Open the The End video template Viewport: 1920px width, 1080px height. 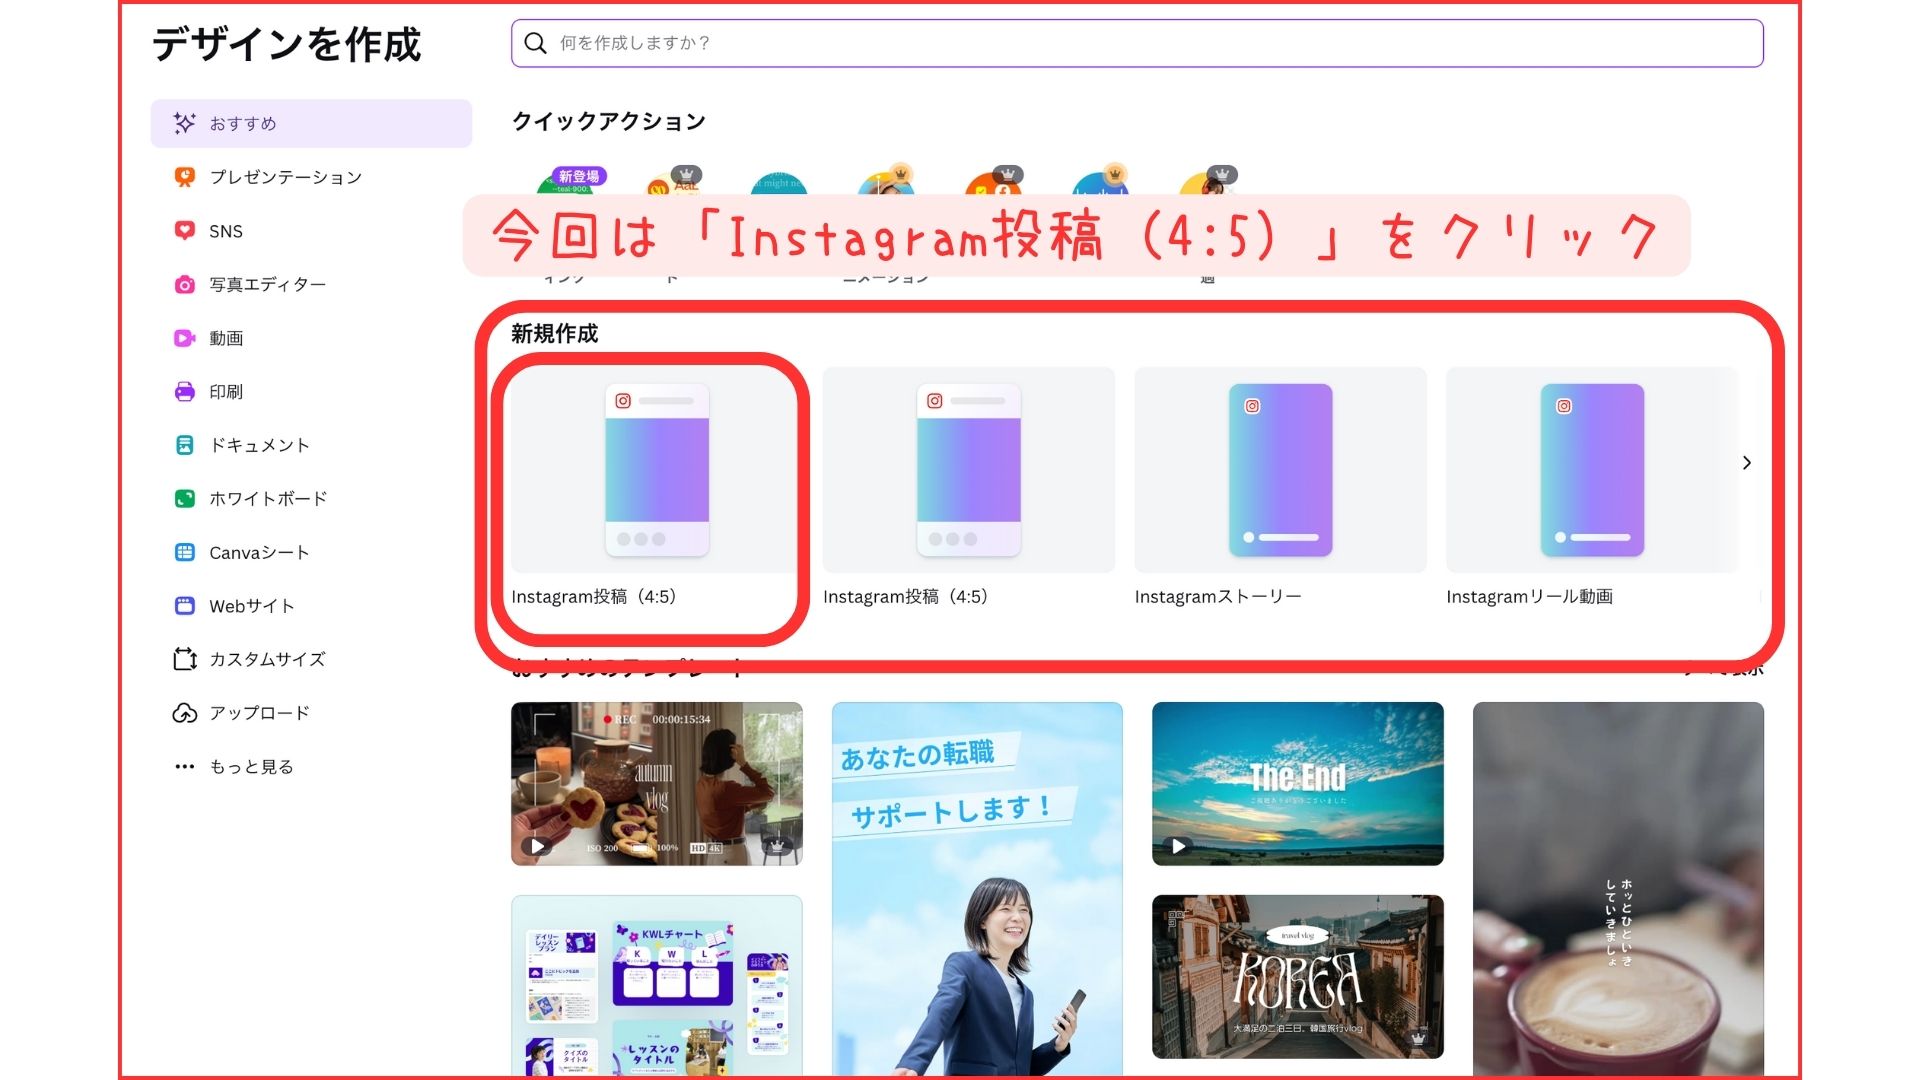(x=1297, y=782)
